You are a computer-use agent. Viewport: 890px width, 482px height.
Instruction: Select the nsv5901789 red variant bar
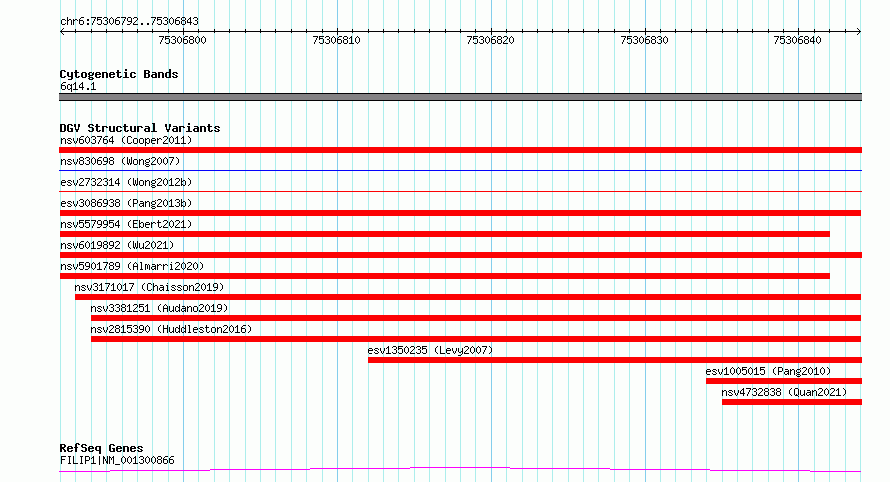[444, 276]
